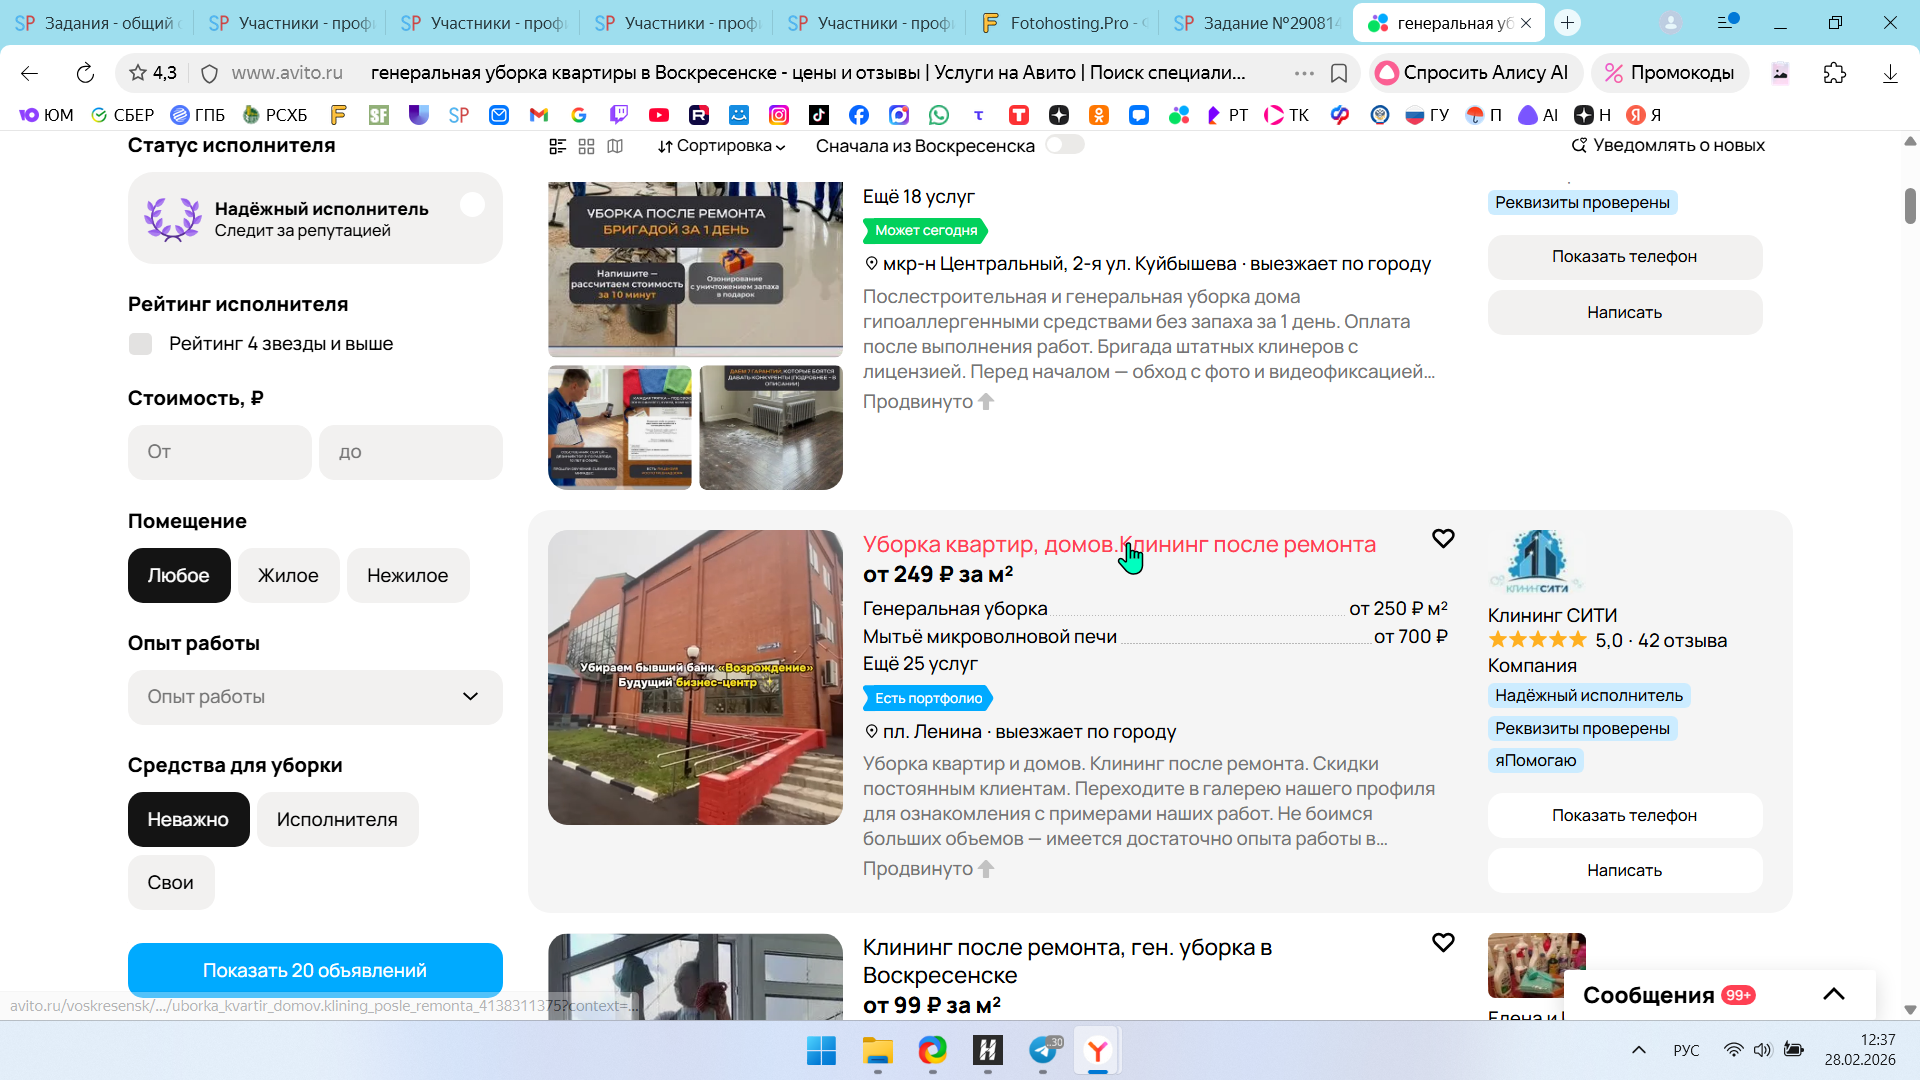Viewport: 1920px width, 1080px height.
Task: Open the Сортировка dropdown
Action: pos(721,146)
